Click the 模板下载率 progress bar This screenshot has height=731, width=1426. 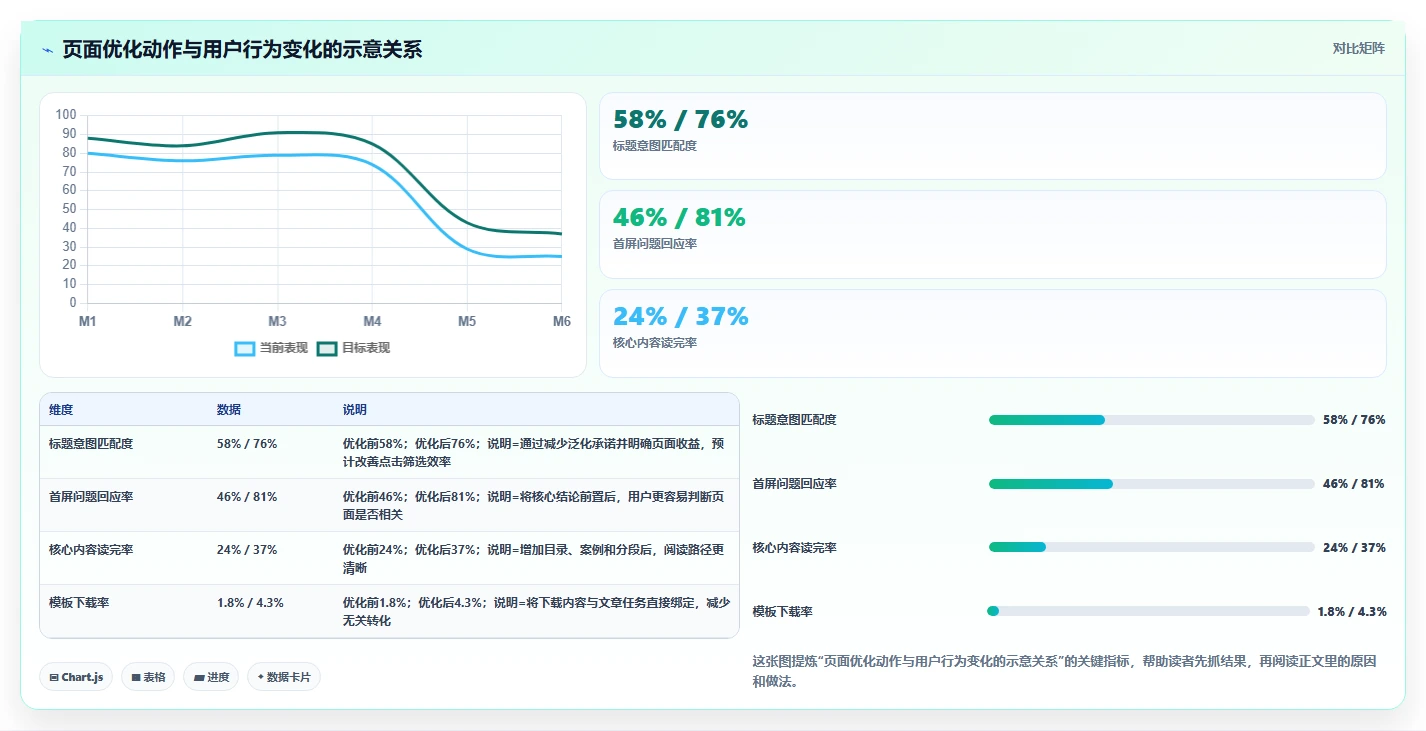point(1148,611)
